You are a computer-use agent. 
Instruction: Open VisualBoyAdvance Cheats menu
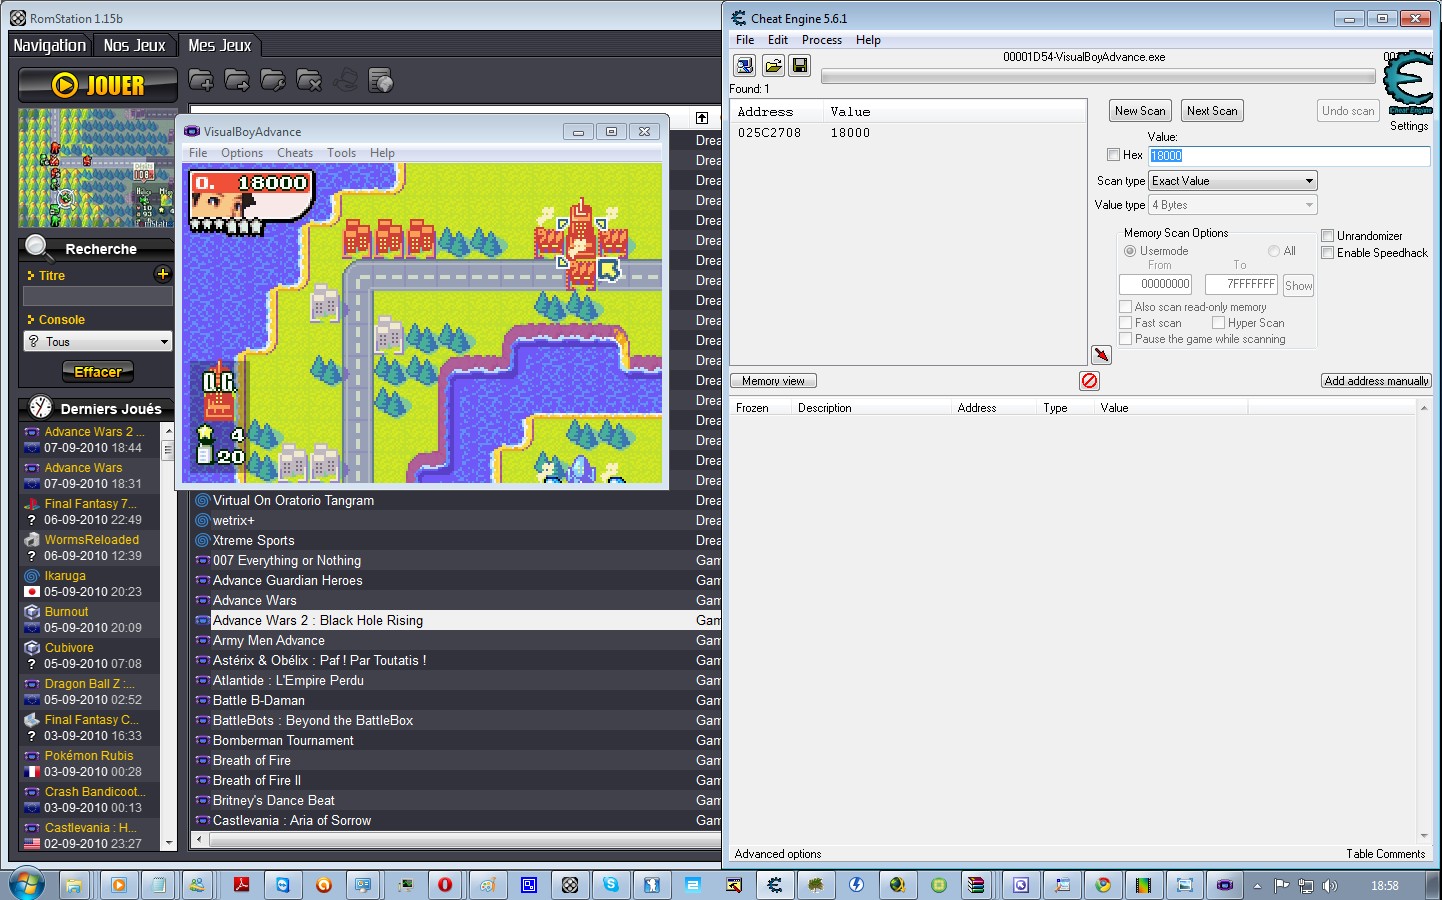point(295,153)
